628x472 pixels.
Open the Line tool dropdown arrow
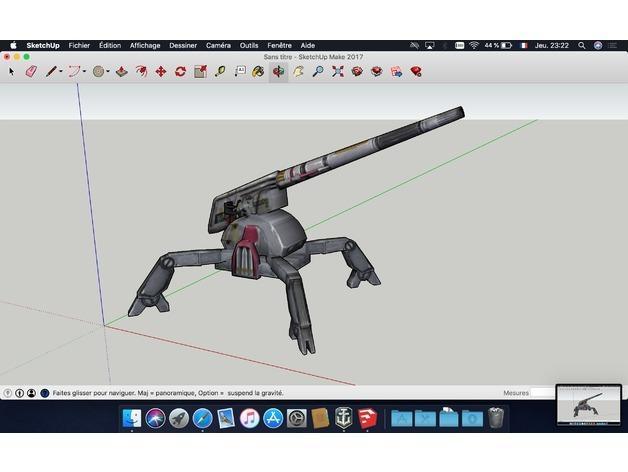click(61, 72)
